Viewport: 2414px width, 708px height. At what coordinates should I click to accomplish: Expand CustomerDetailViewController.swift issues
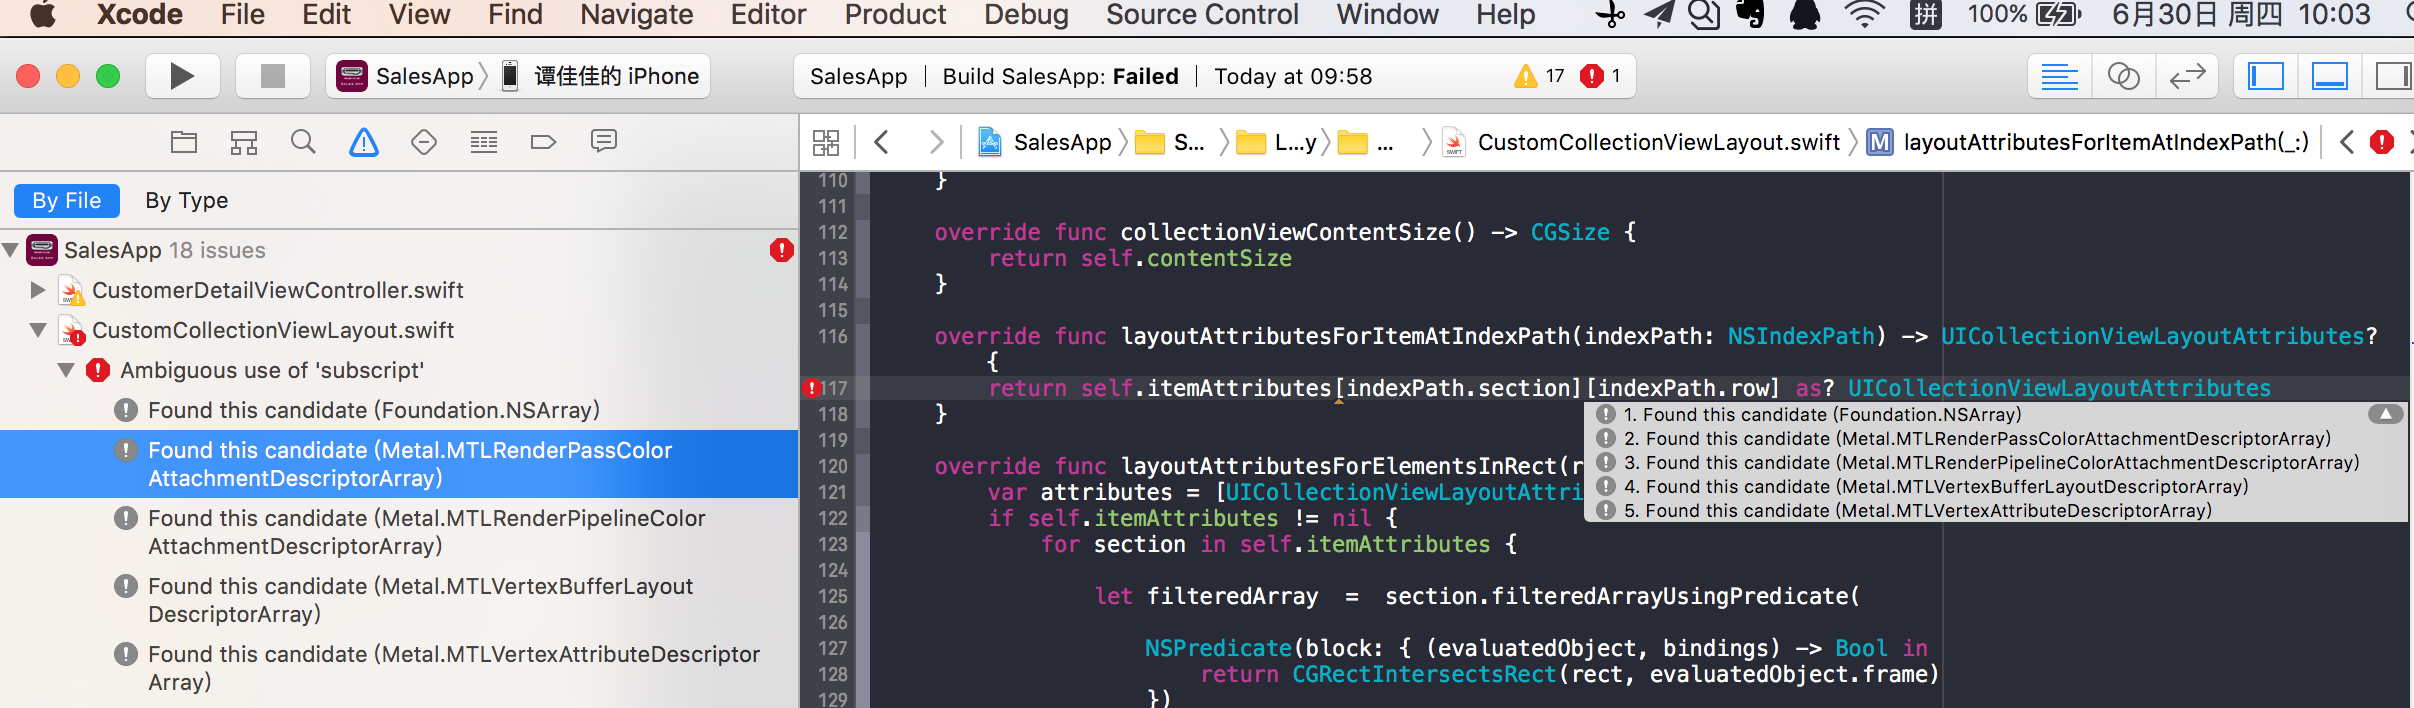(x=38, y=290)
